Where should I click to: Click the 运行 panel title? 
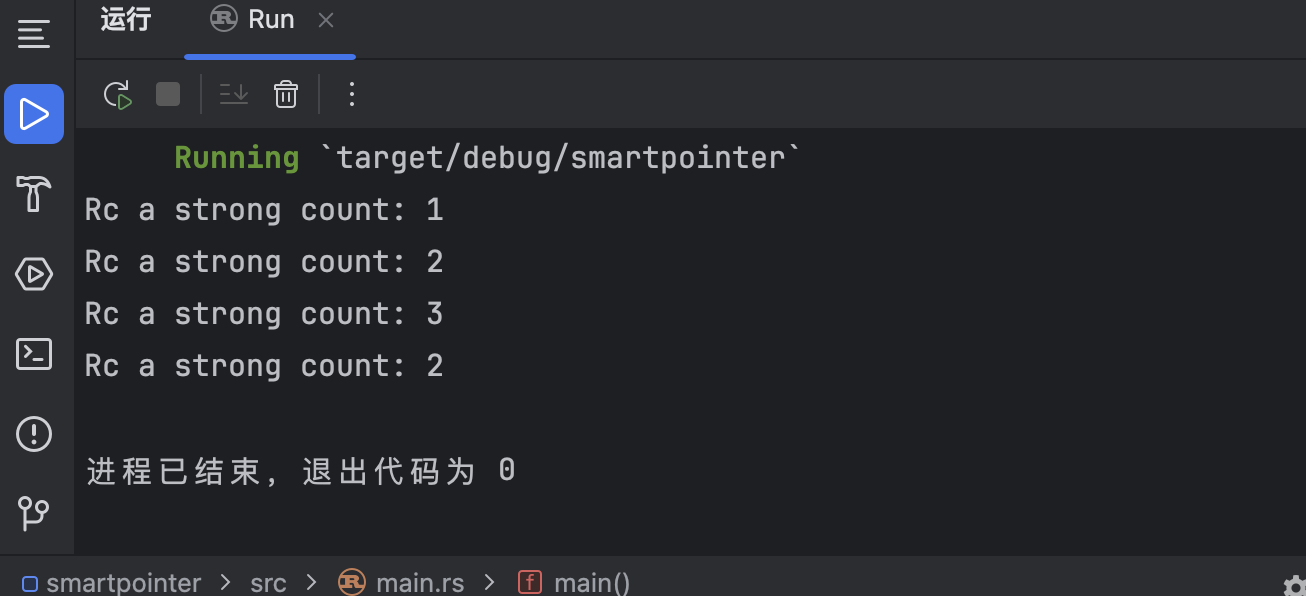tap(126, 20)
